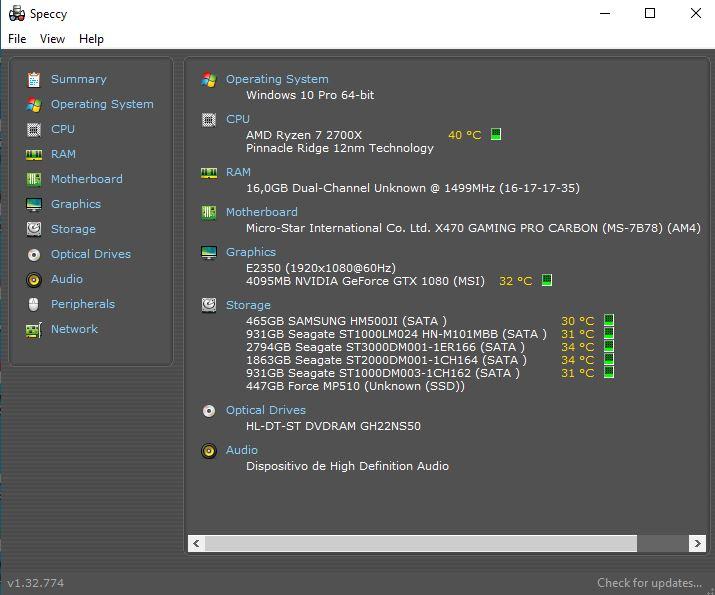Click the Motherboard icon in sidebar
This screenshot has height=595, width=715.
pos(34,179)
